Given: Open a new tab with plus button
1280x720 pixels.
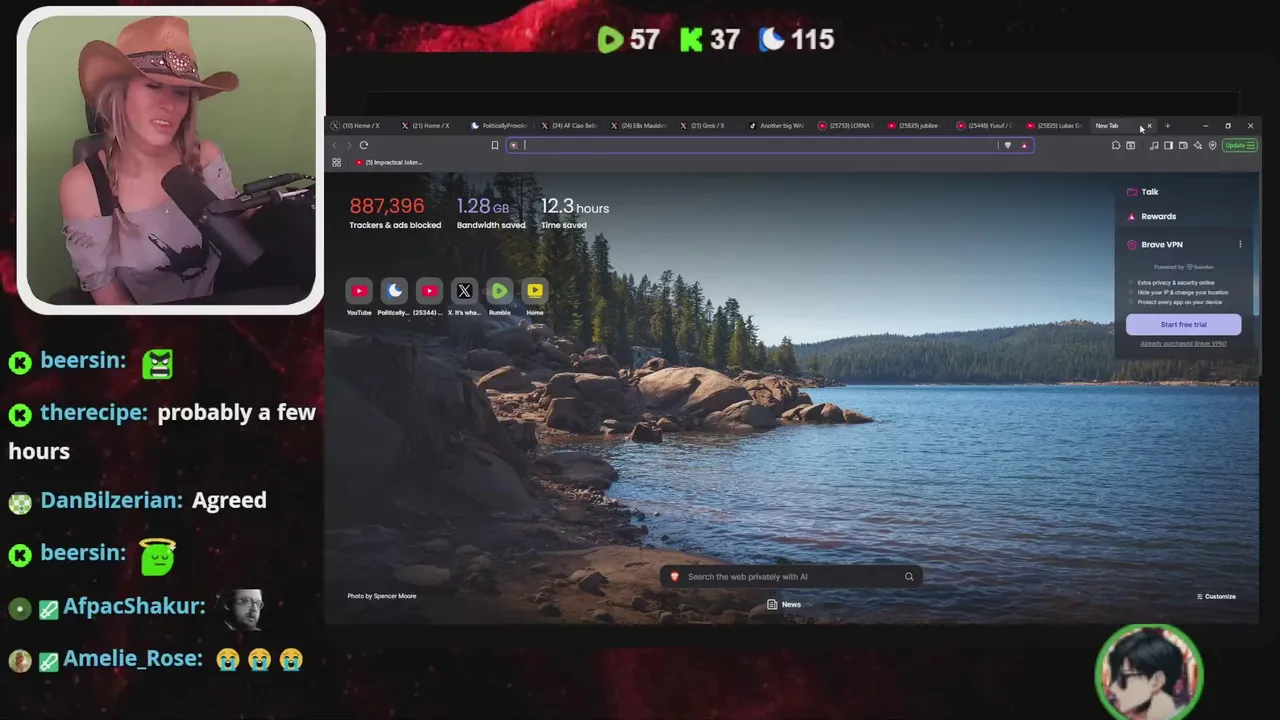Looking at the screenshot, I should (1167, 126).
